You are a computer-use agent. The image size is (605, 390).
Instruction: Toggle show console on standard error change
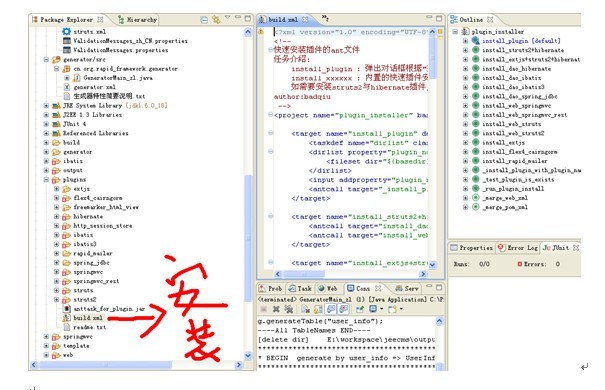pos(343,309)
